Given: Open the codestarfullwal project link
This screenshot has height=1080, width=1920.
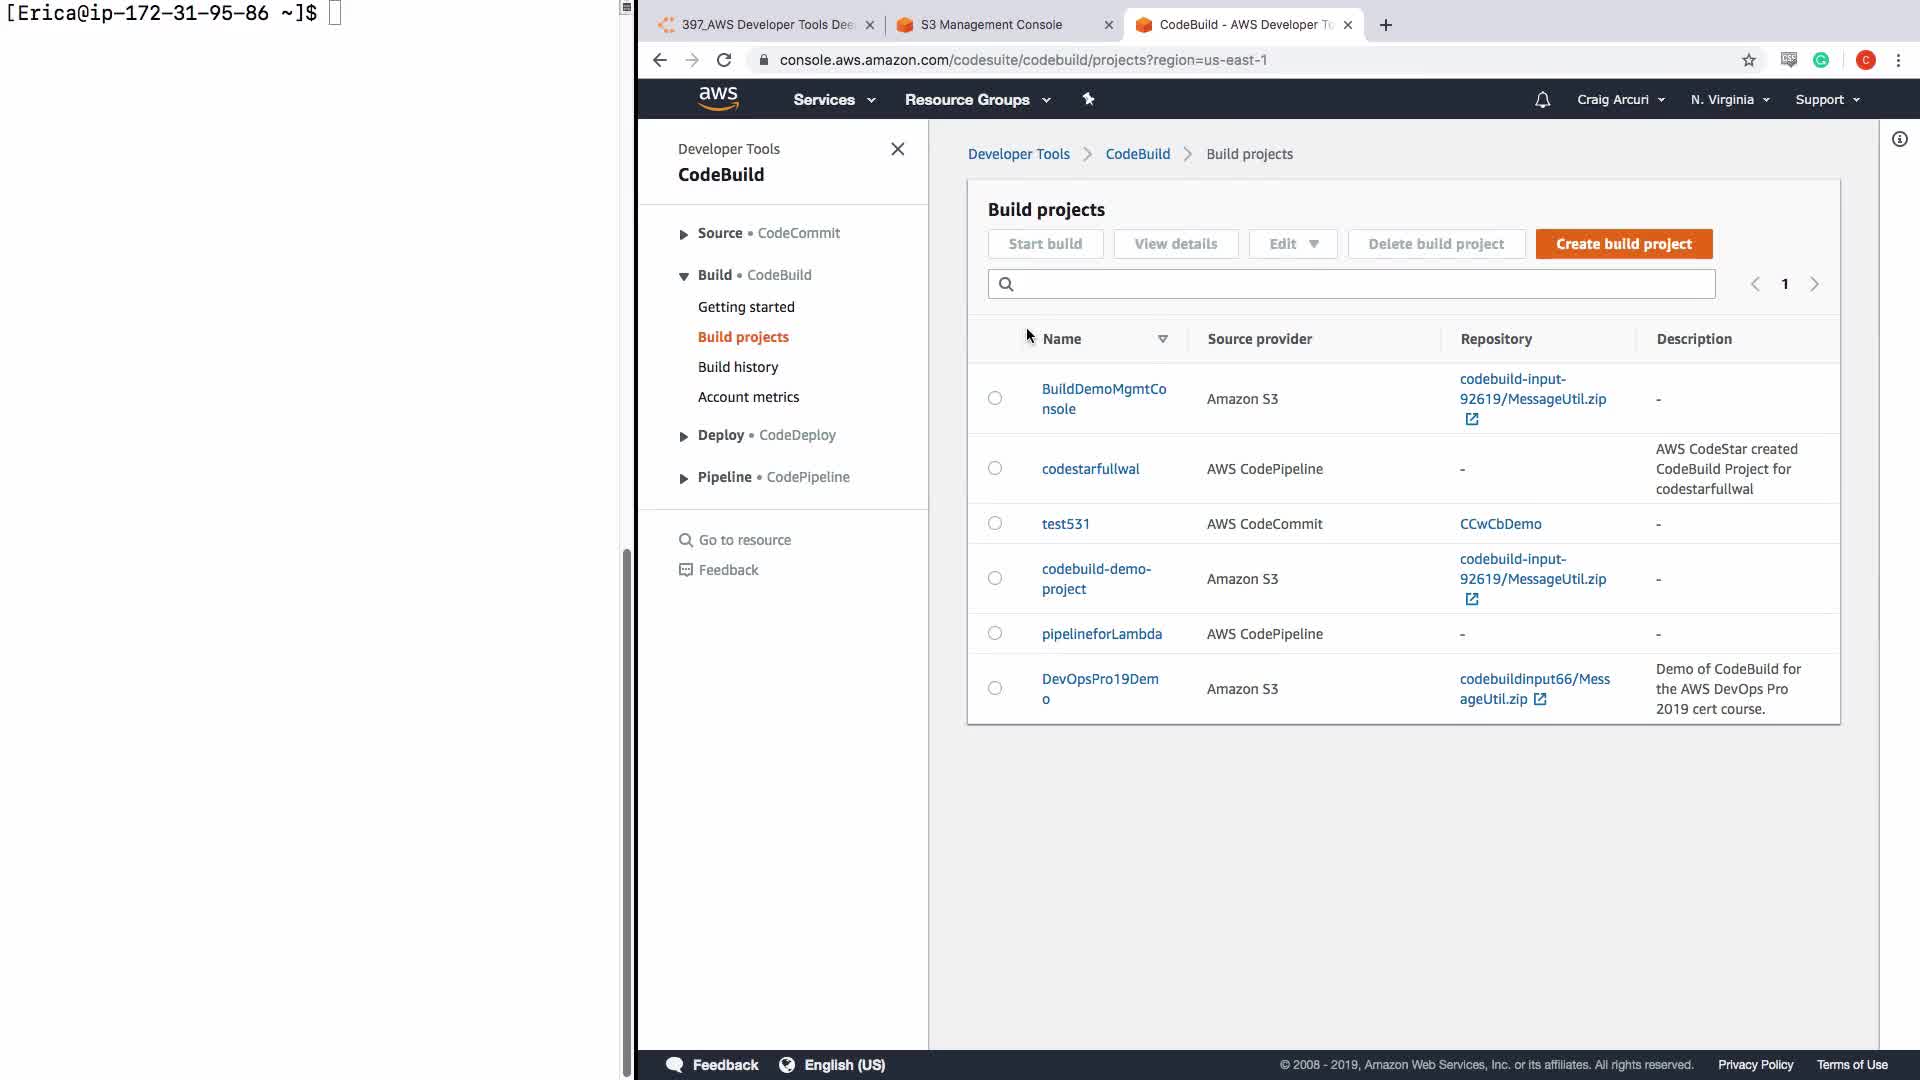Looking at the screenshot, I should (x=1090, y=469).
